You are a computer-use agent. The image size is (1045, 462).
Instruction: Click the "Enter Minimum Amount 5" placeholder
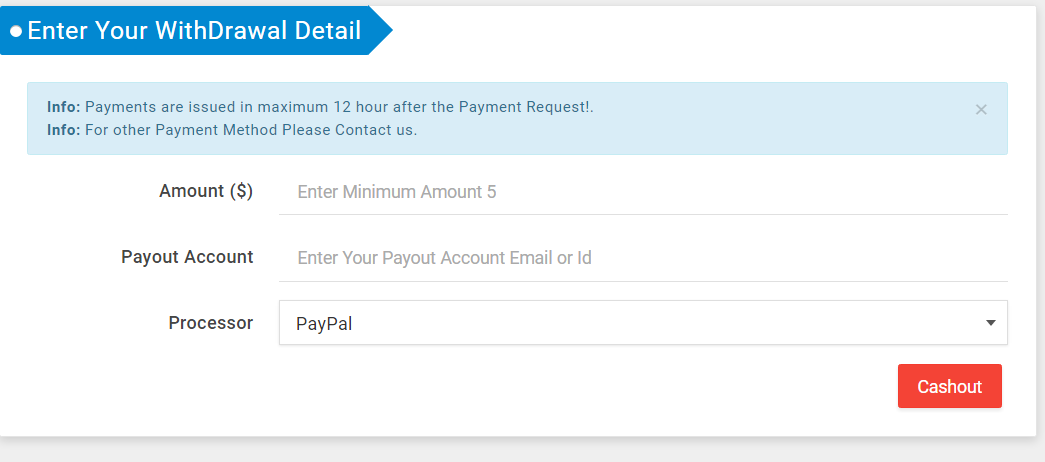coord(397,192)
